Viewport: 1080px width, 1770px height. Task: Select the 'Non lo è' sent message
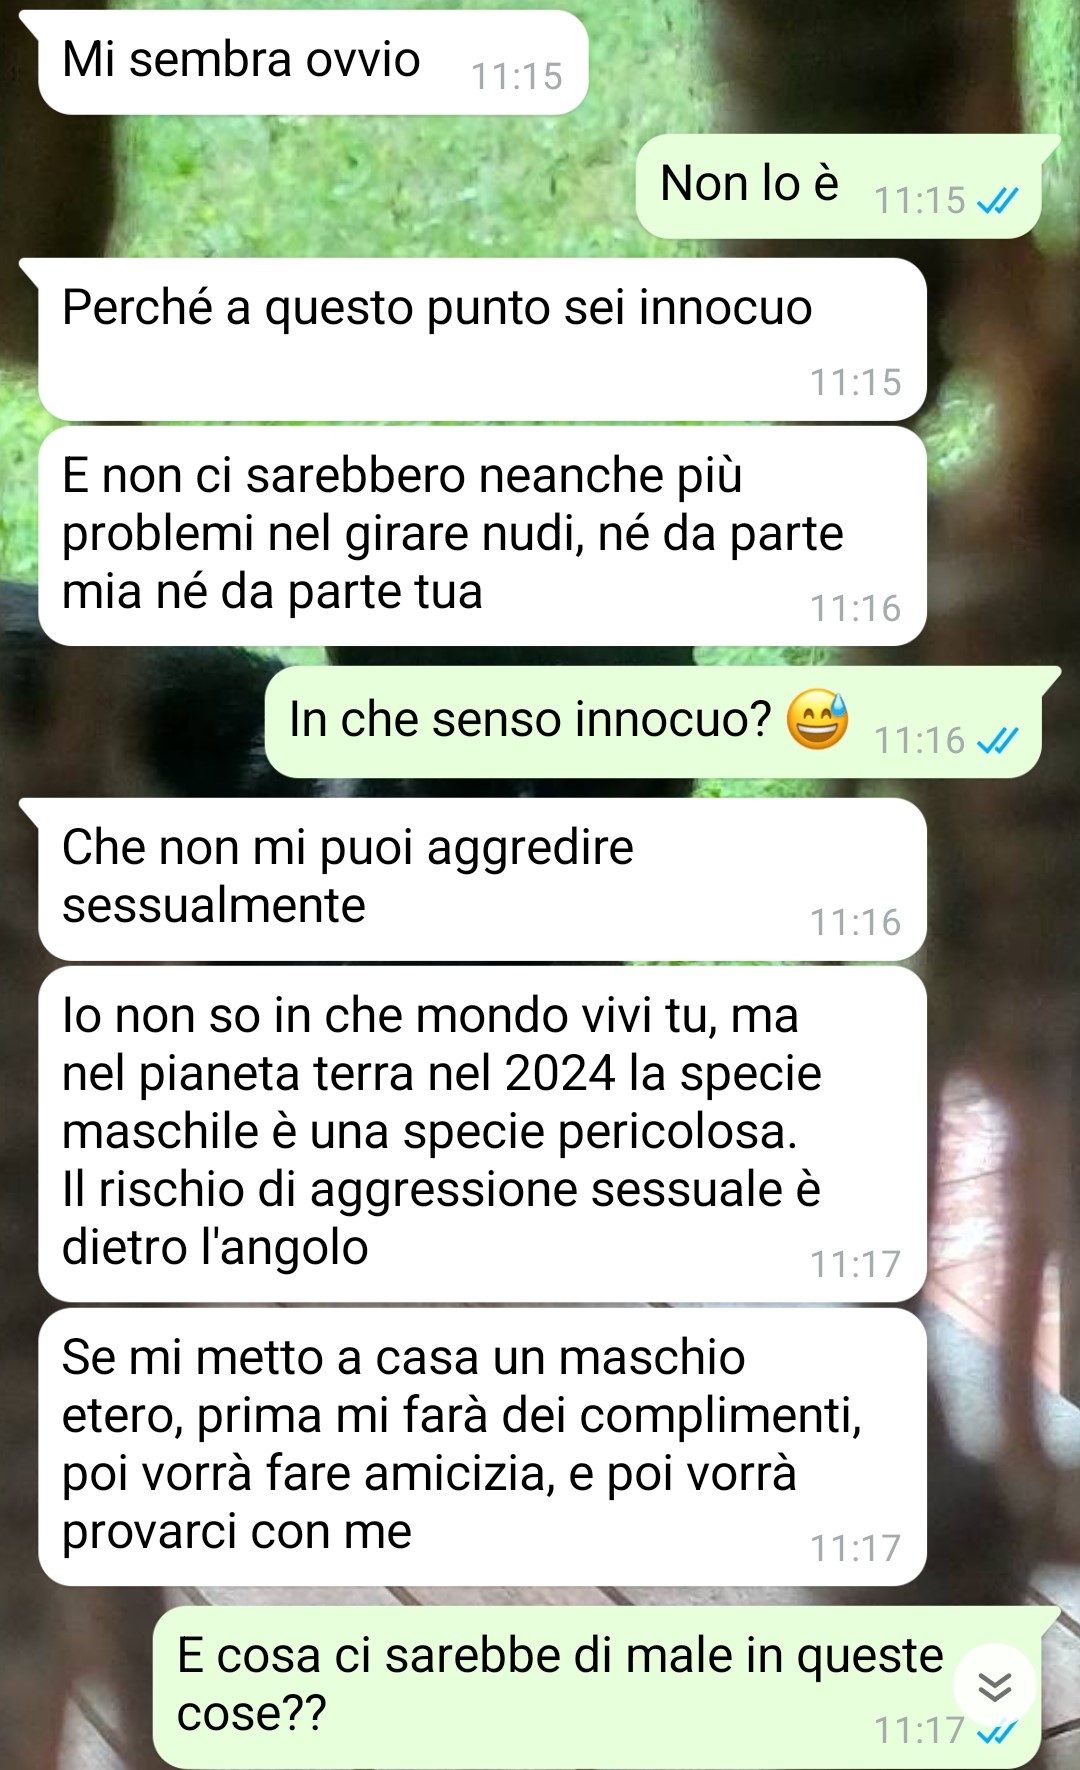tap(838, 186)
